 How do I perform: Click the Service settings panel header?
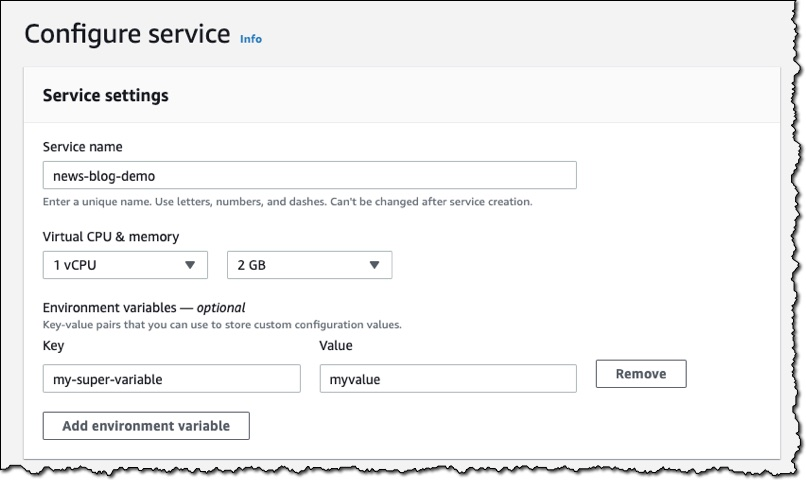[x=106, y=96]
